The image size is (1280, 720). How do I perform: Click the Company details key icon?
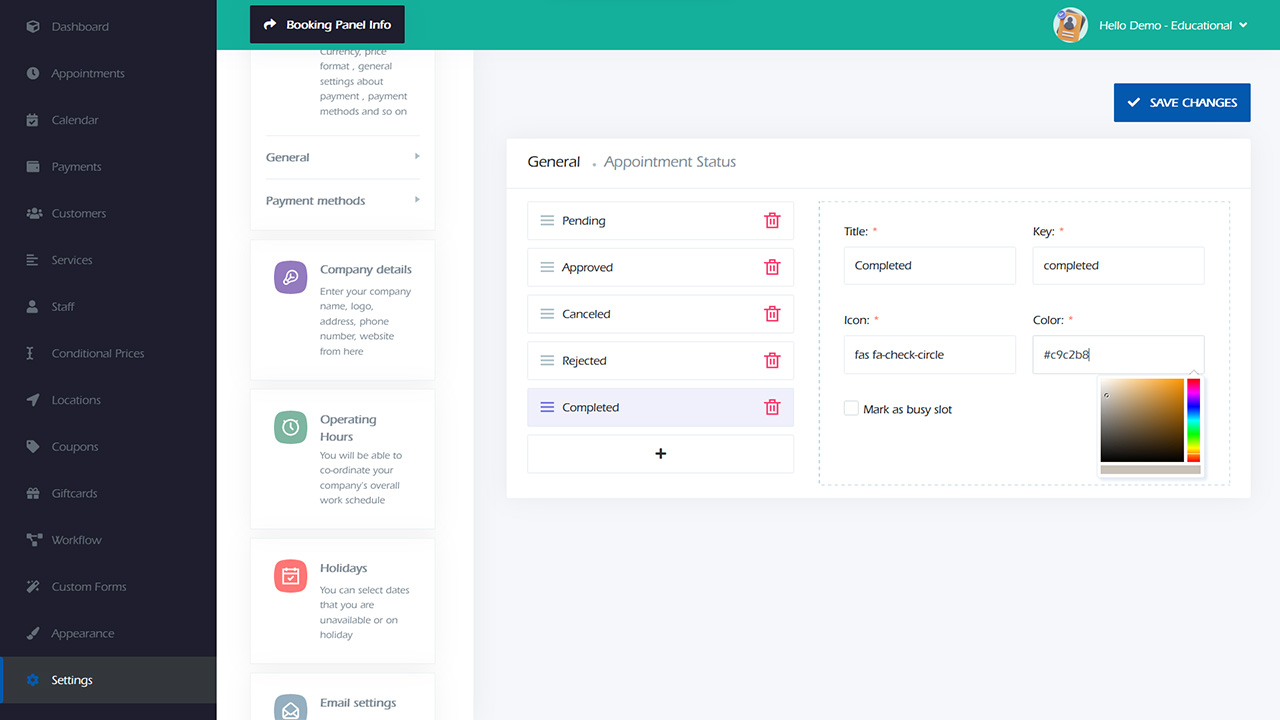pos(290,277)
